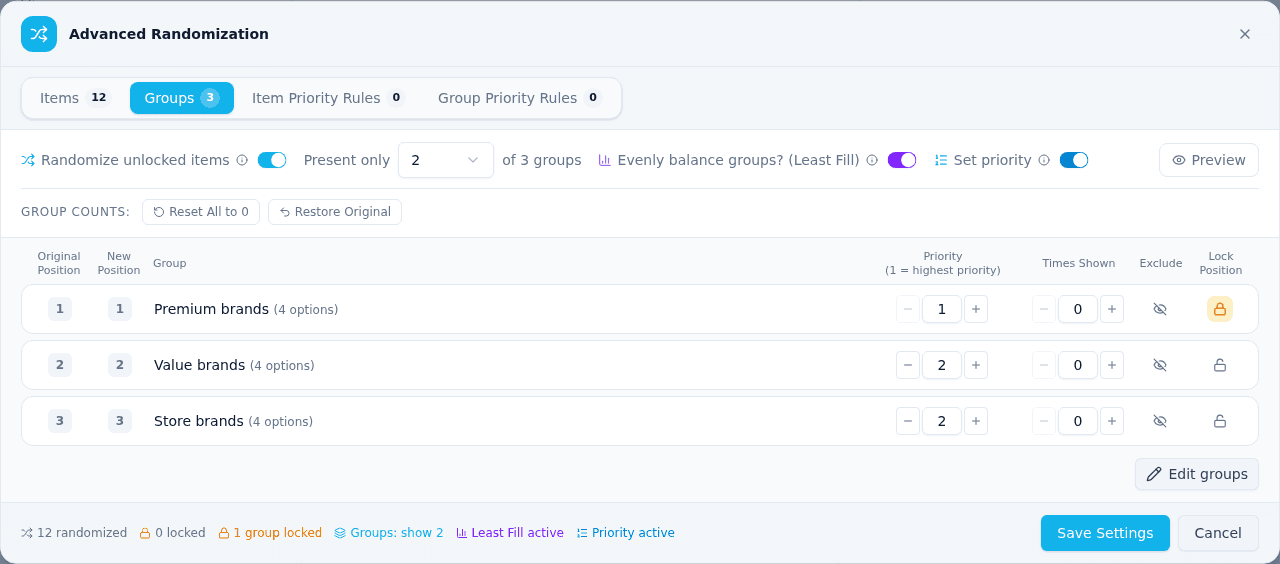Click the Cancel button
The width and height of the screenshot is (1280, 564).
[1218, 533]
